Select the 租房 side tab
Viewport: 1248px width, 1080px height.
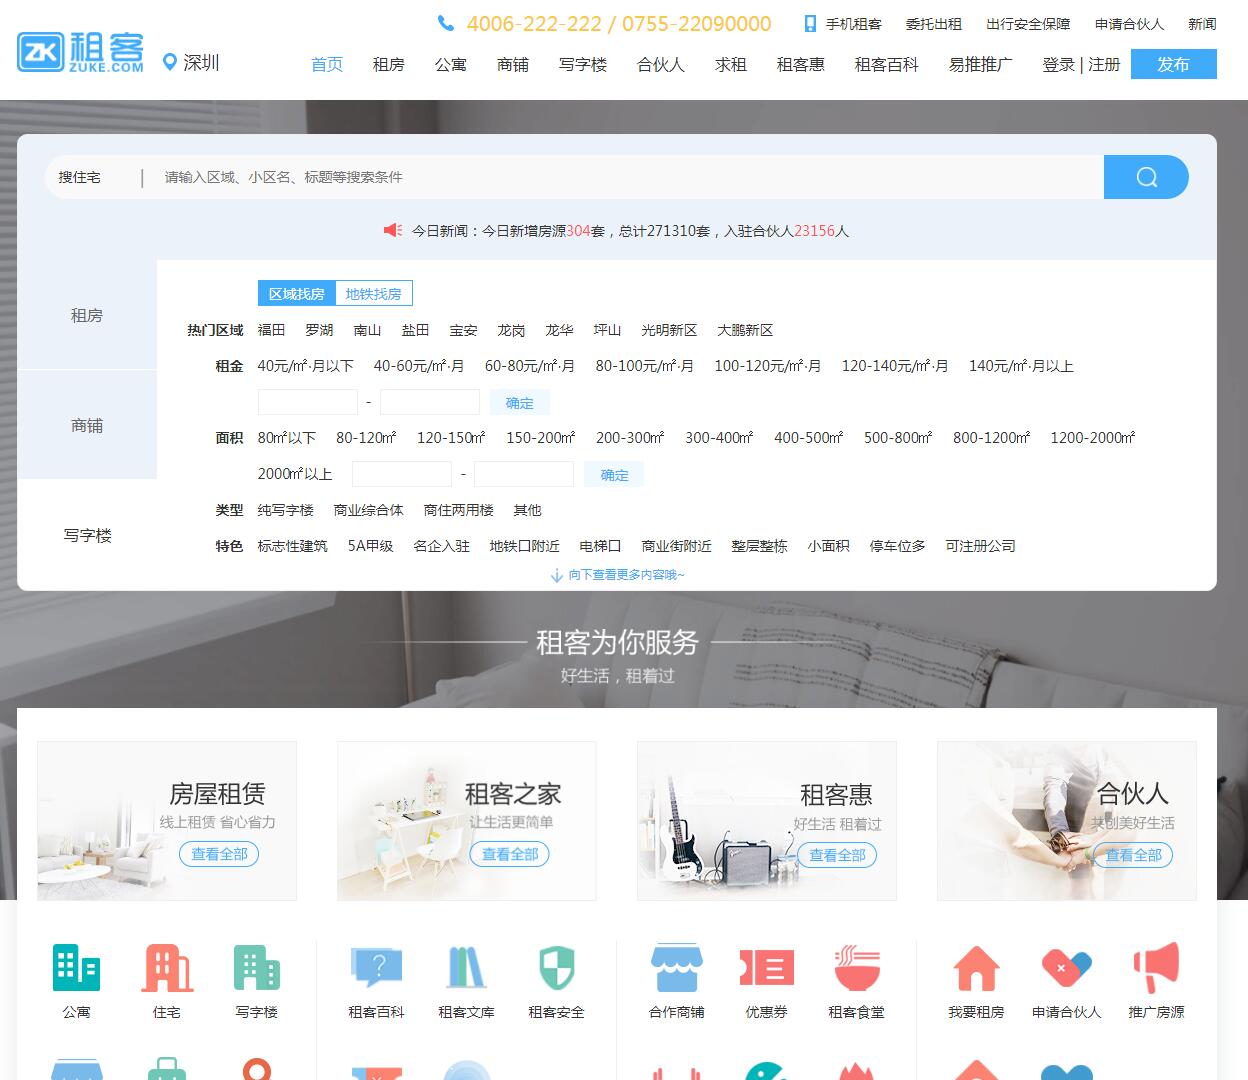[x=87, y=315]
